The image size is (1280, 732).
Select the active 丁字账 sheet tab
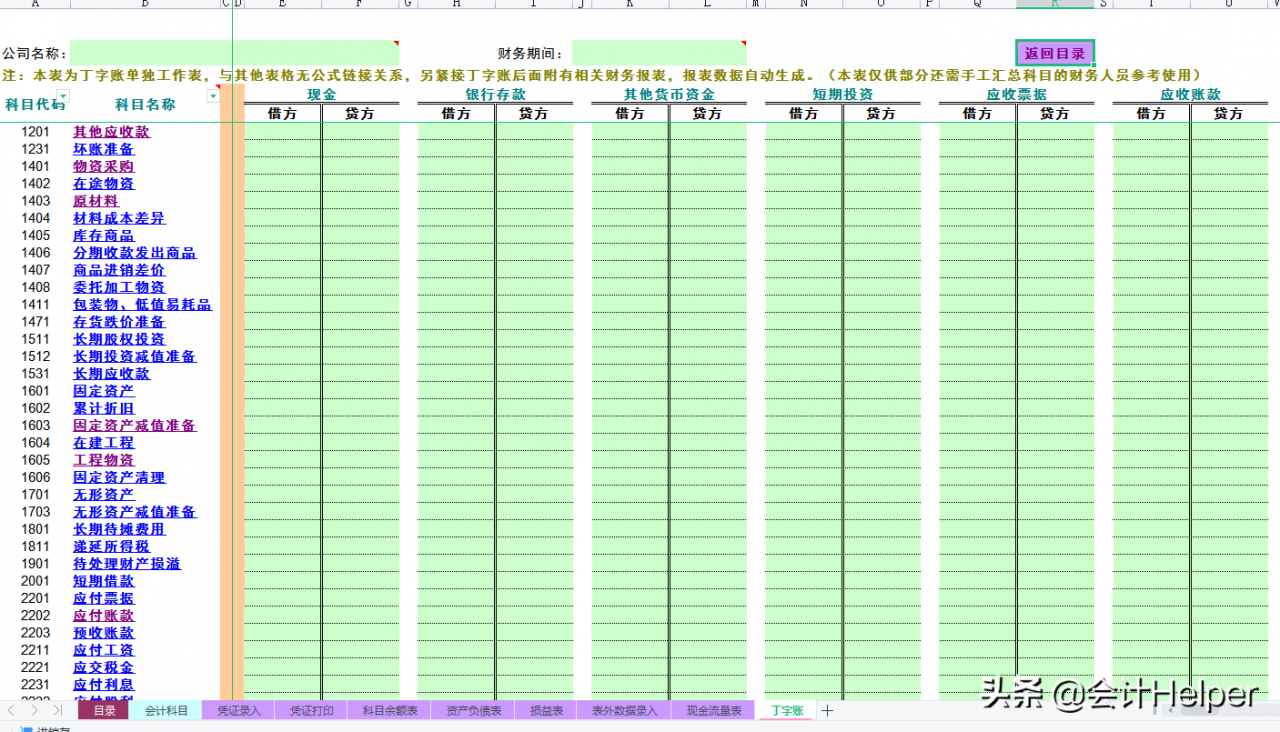pos(787,711)
